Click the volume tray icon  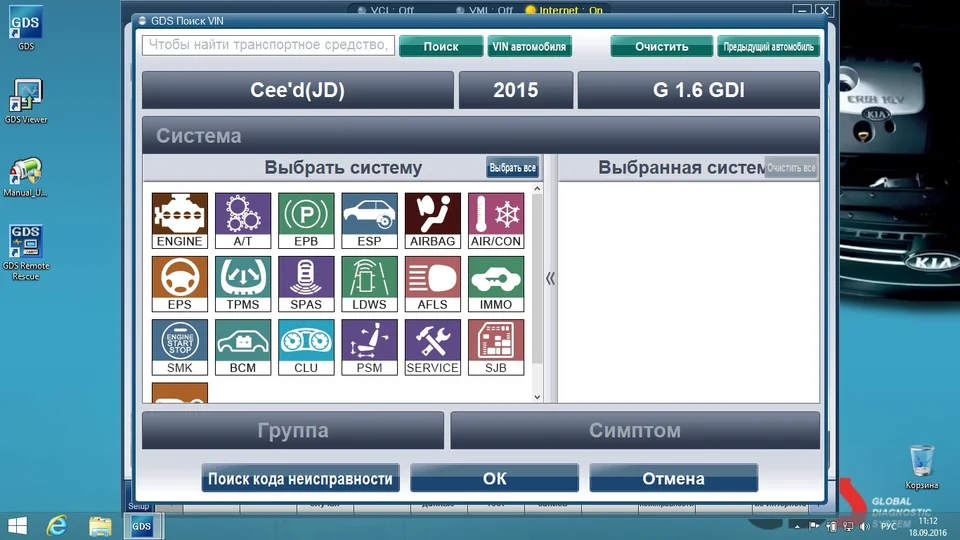pyautogui.click(x=864, y=526)
